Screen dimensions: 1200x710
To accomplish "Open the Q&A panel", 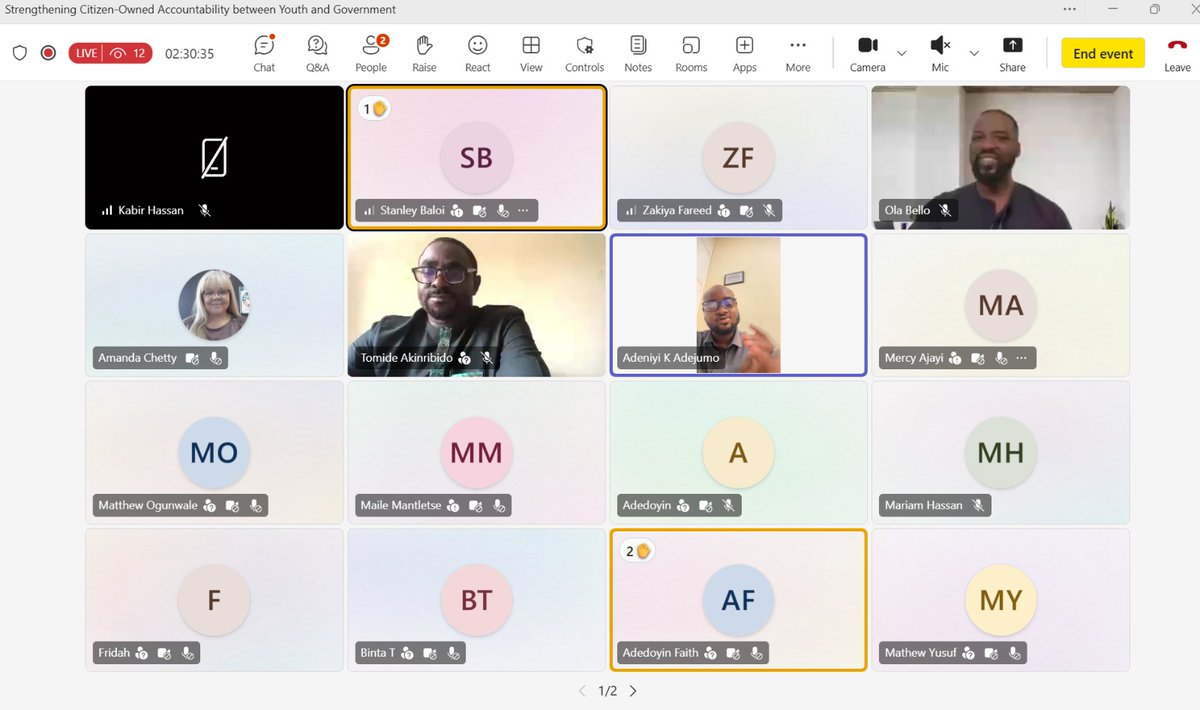I will point(317,53).
